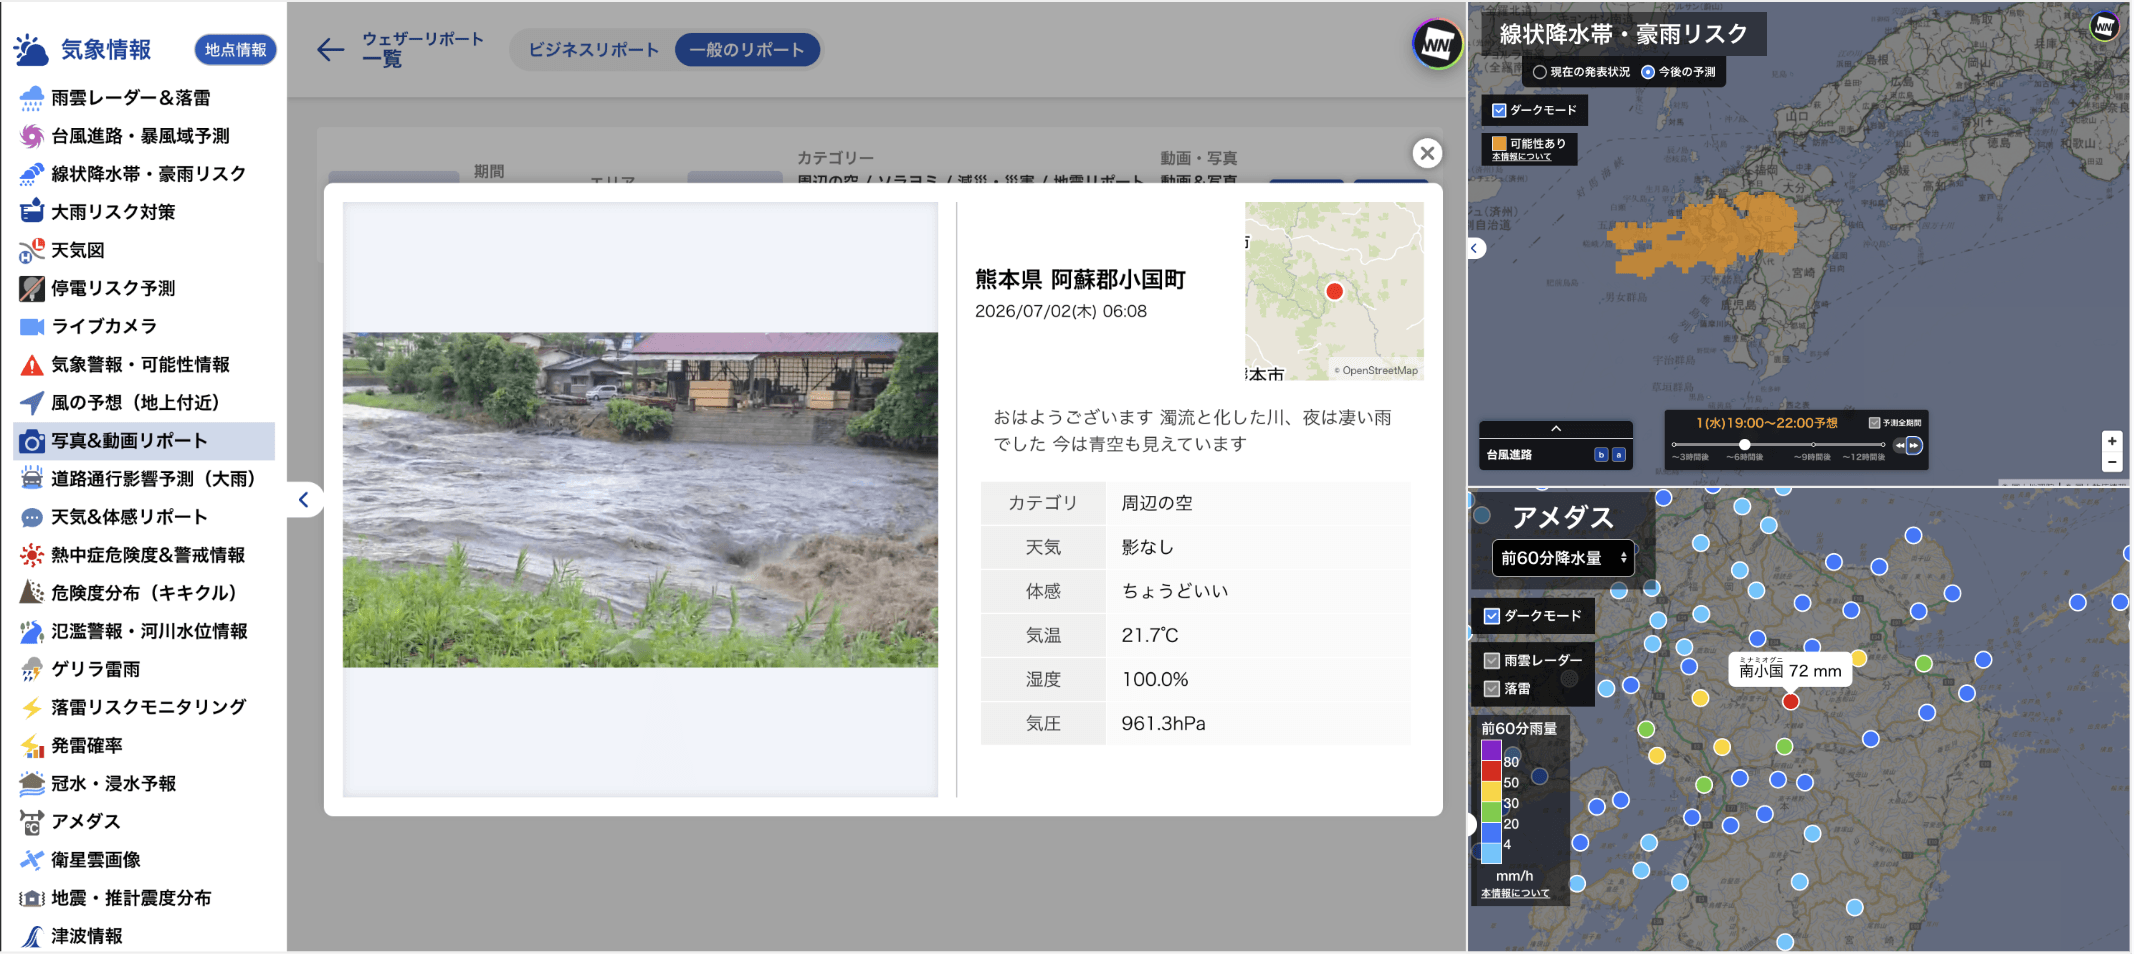Select 写真&動画リポート menu item

(x=144, y=441)
